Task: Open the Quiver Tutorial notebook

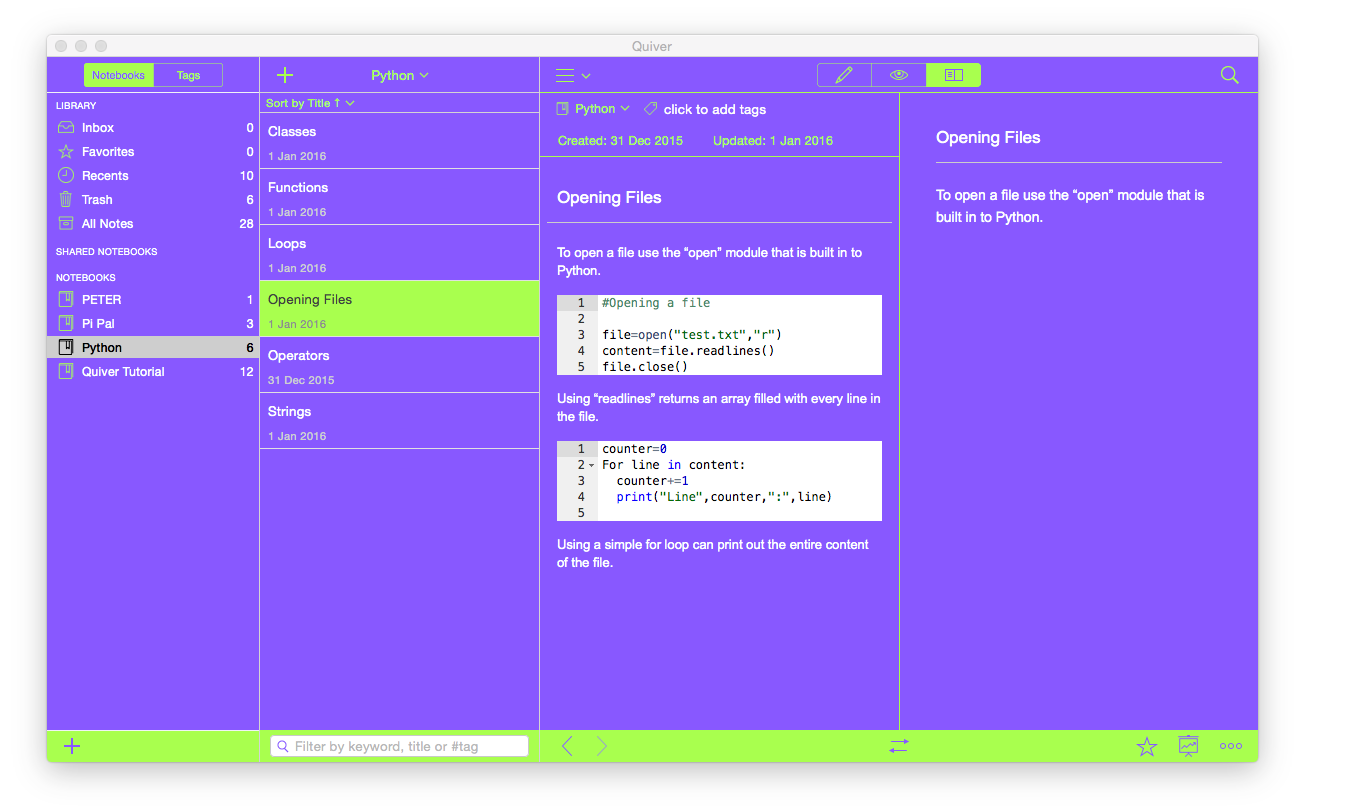Action: point(153,371)
